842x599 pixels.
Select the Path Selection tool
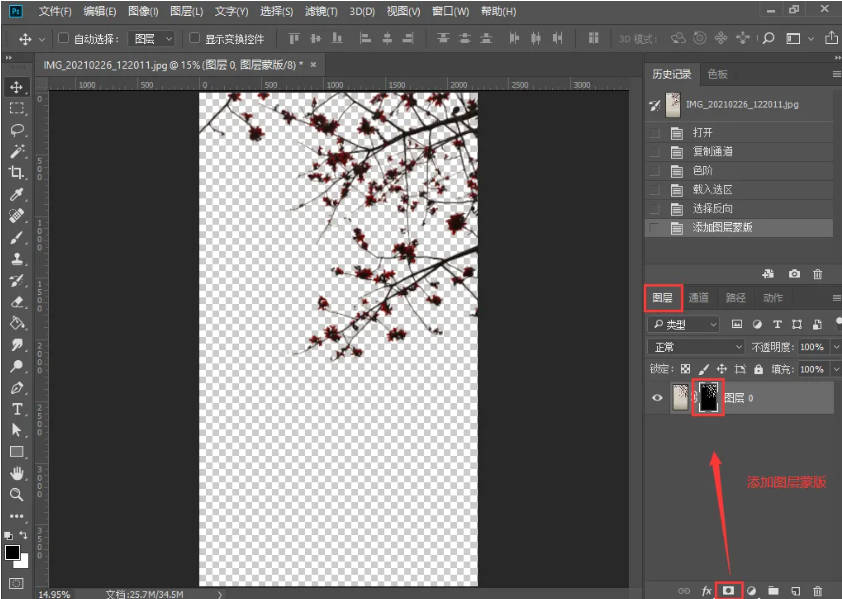pyautogui.click(x=17, y=430)
